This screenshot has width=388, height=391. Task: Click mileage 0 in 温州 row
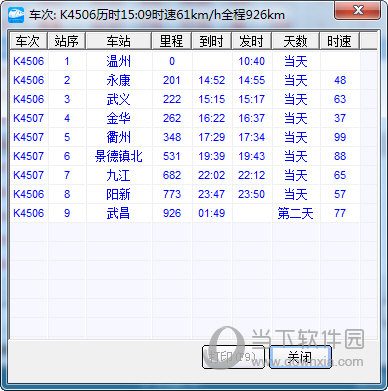click(172, 61)
